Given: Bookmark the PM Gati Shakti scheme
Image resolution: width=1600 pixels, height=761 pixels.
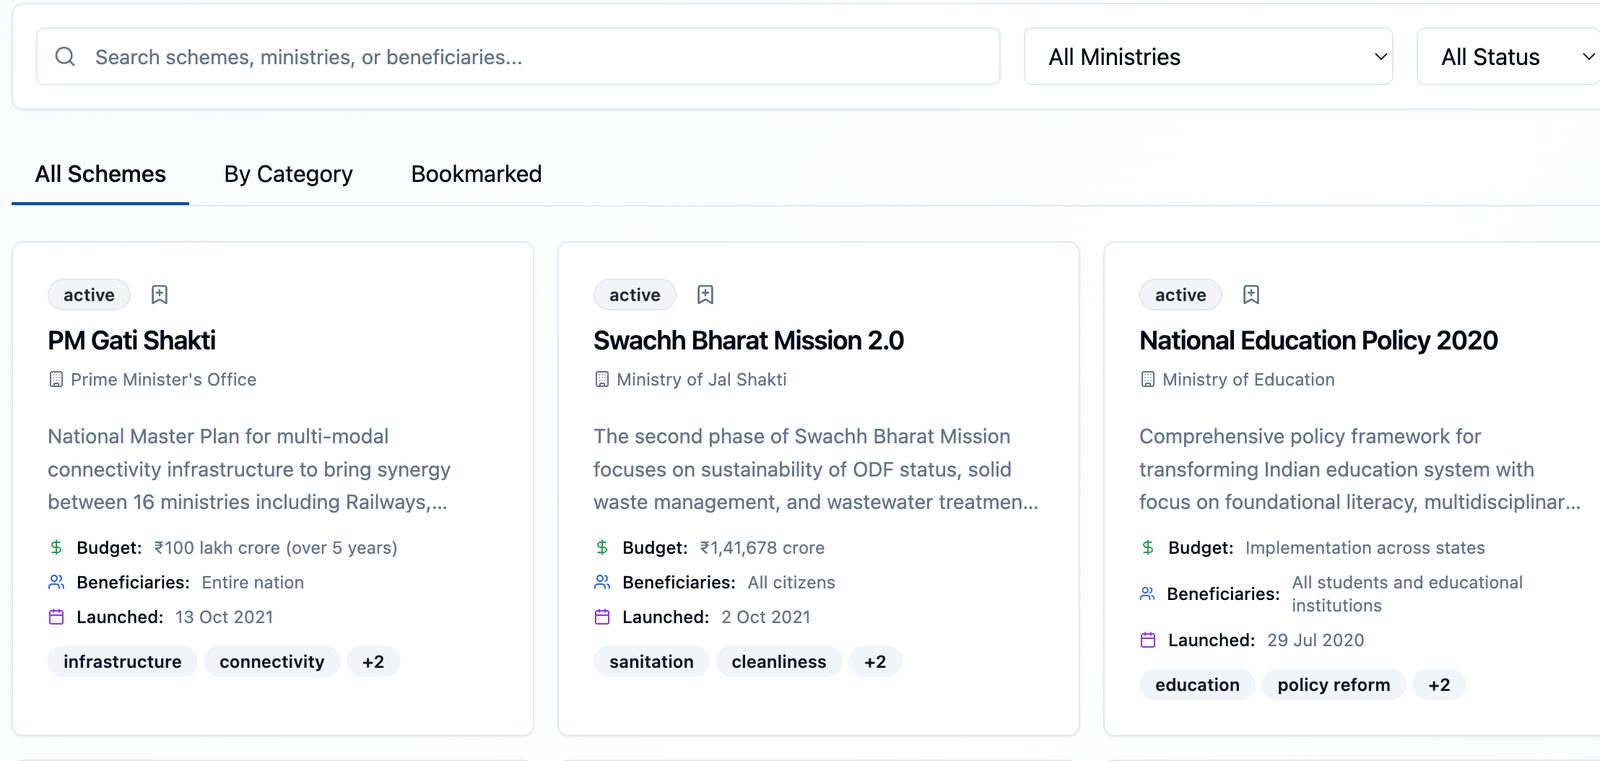Looking at the screenshot, I should pos(159,295).
